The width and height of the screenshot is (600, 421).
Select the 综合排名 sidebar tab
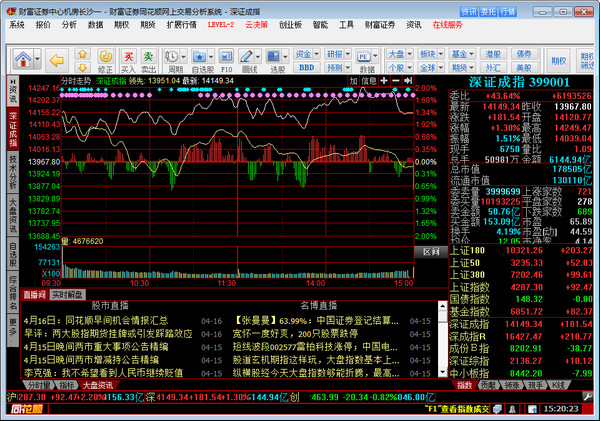tap(13, 293)
